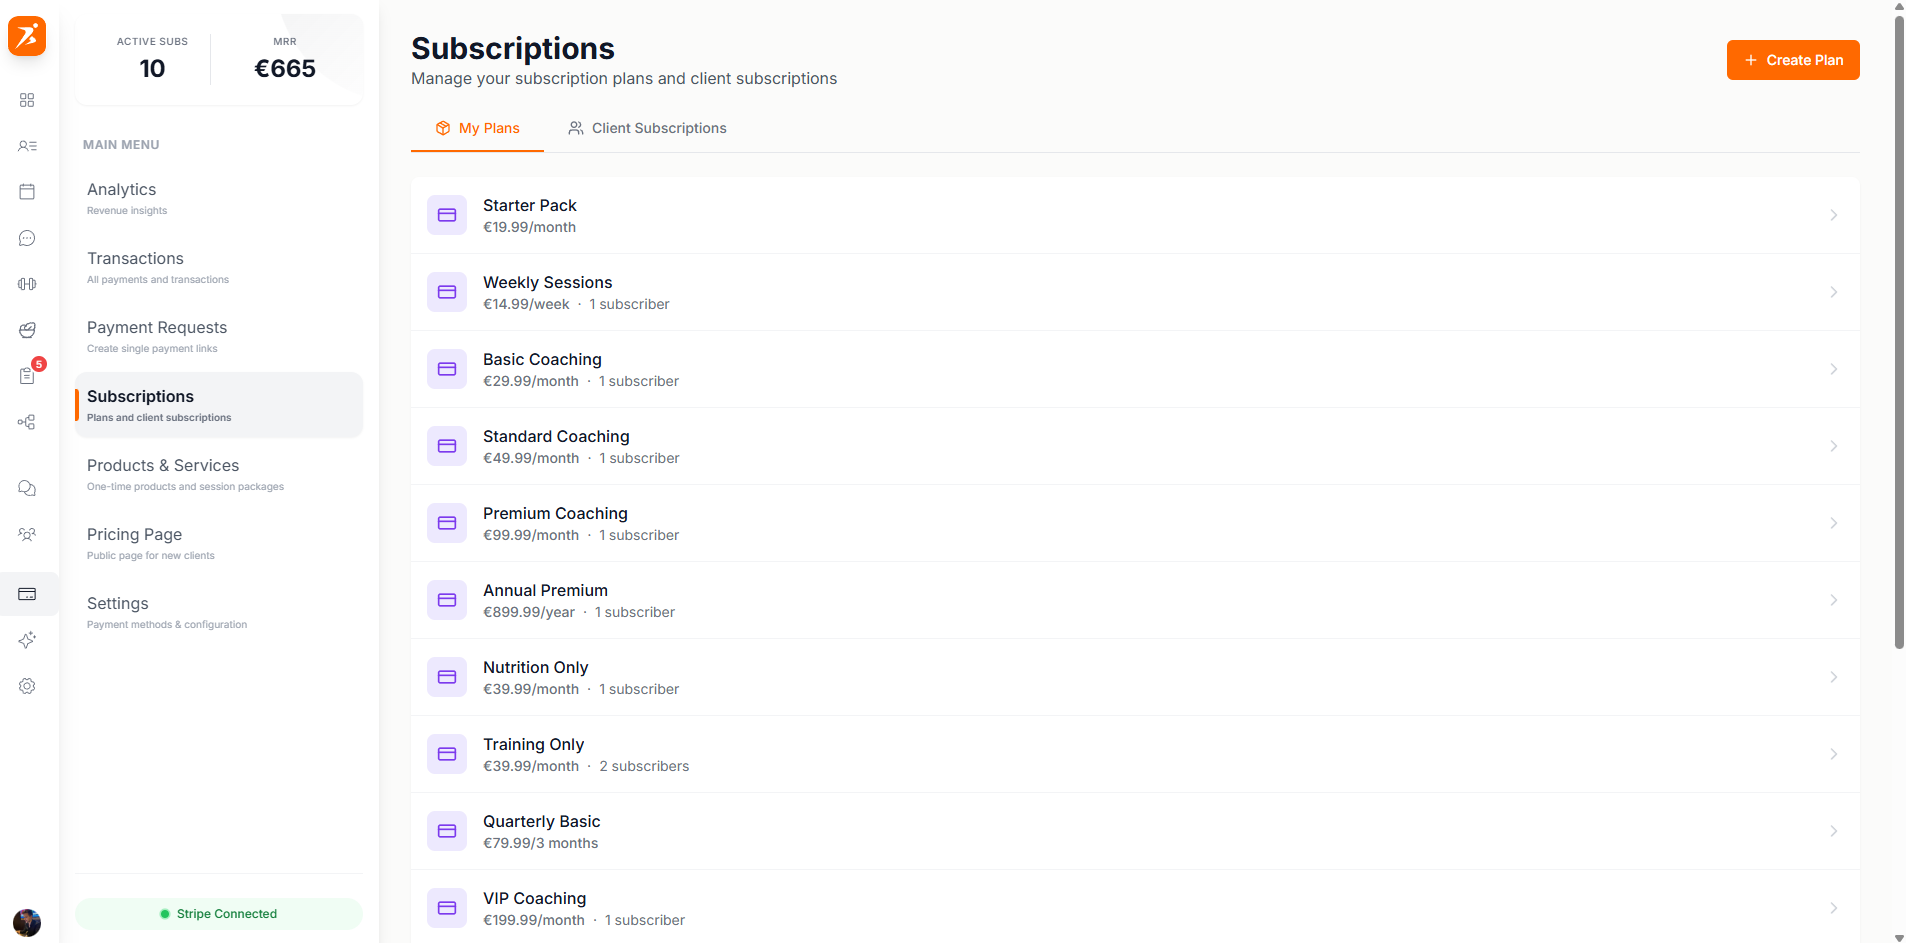1906x943 pixels.
Task: Open the settings gear icon
Action: 27,686
